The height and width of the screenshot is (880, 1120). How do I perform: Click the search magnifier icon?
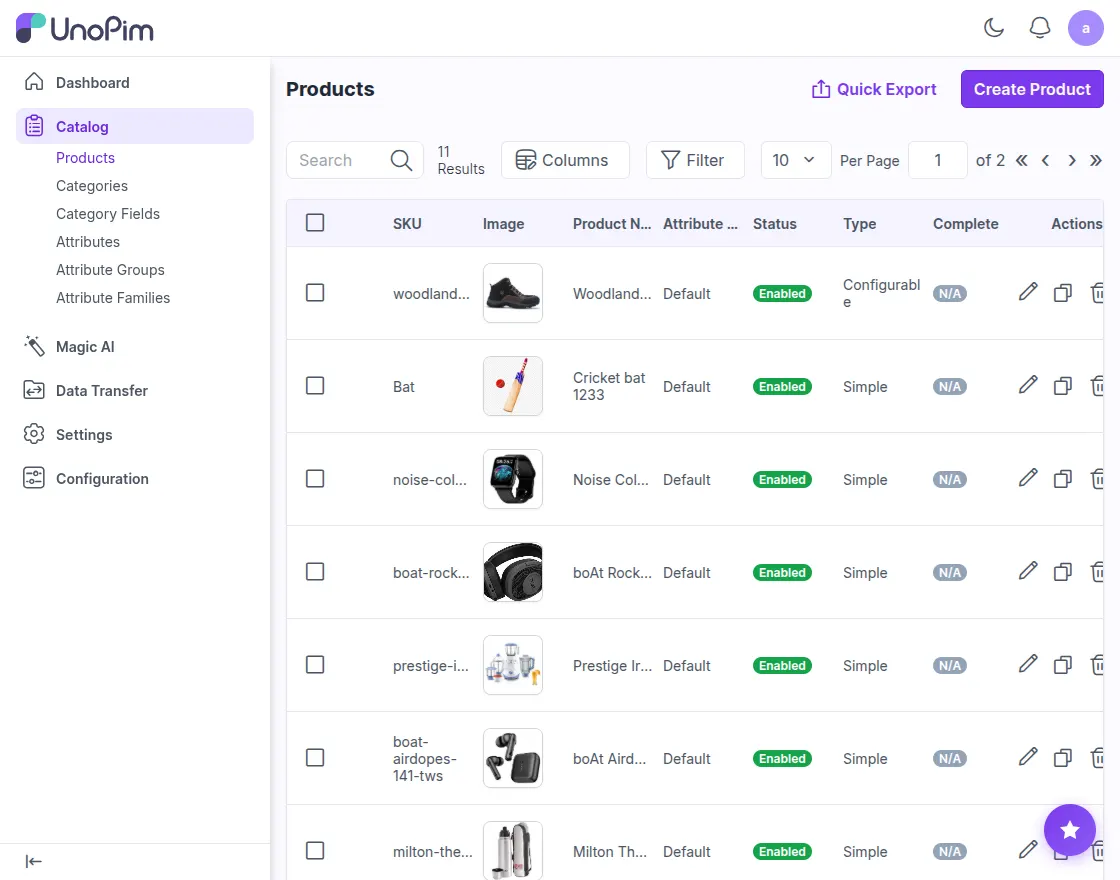click(x=401, y=160)
